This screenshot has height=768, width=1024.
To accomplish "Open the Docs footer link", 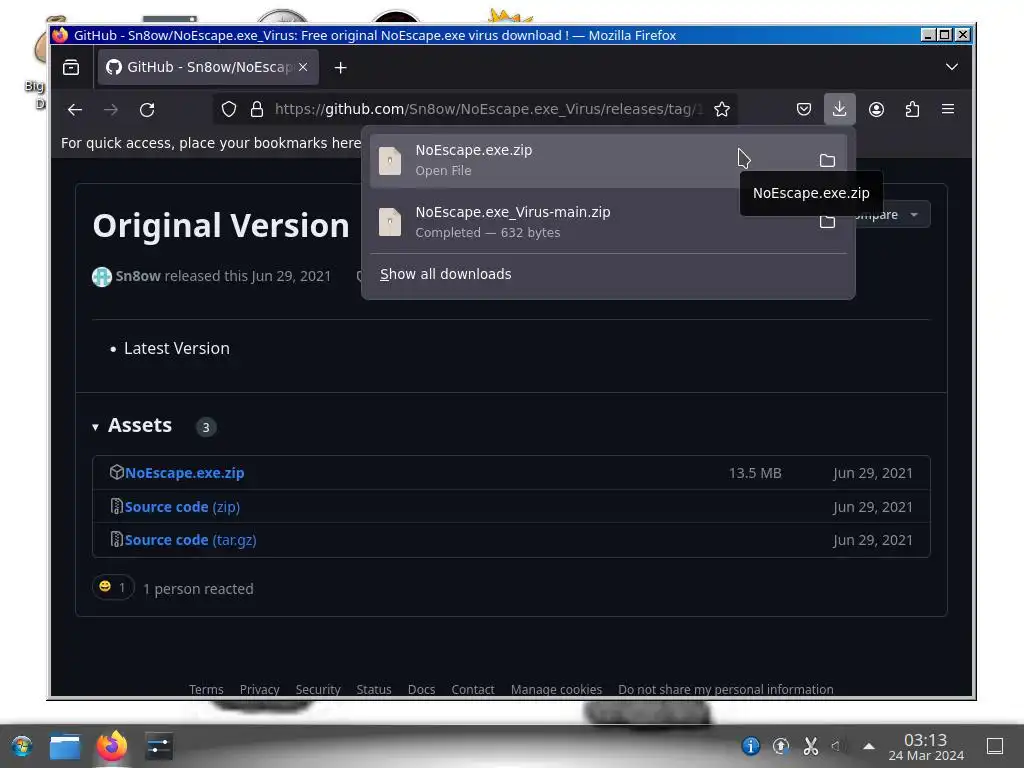I will (421, 690).
